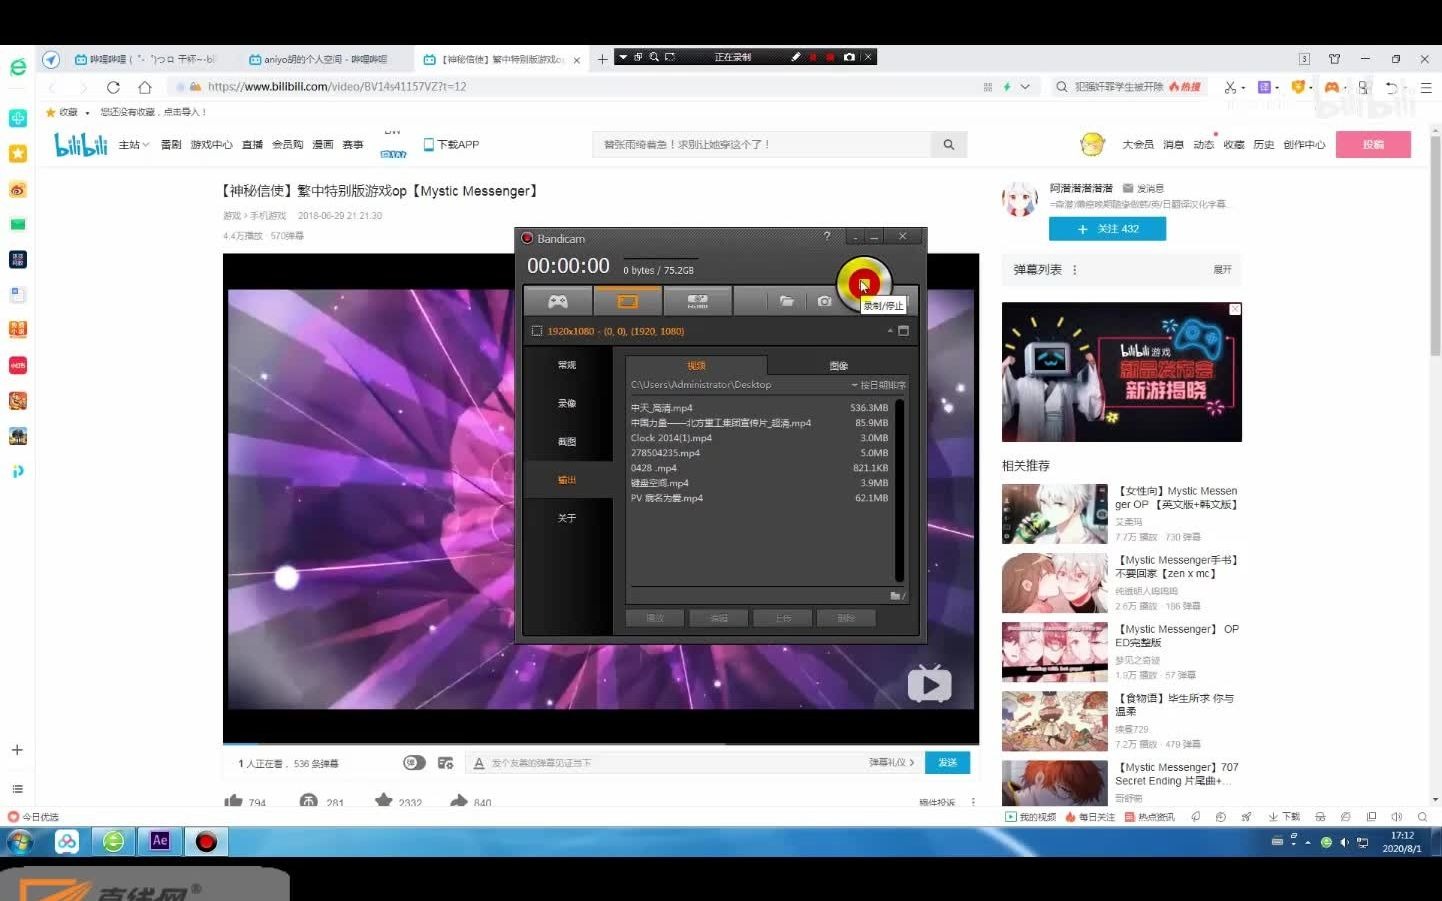Click video progress bar under player
This screenshot has height=901, width=1442.
click(600, 744)
